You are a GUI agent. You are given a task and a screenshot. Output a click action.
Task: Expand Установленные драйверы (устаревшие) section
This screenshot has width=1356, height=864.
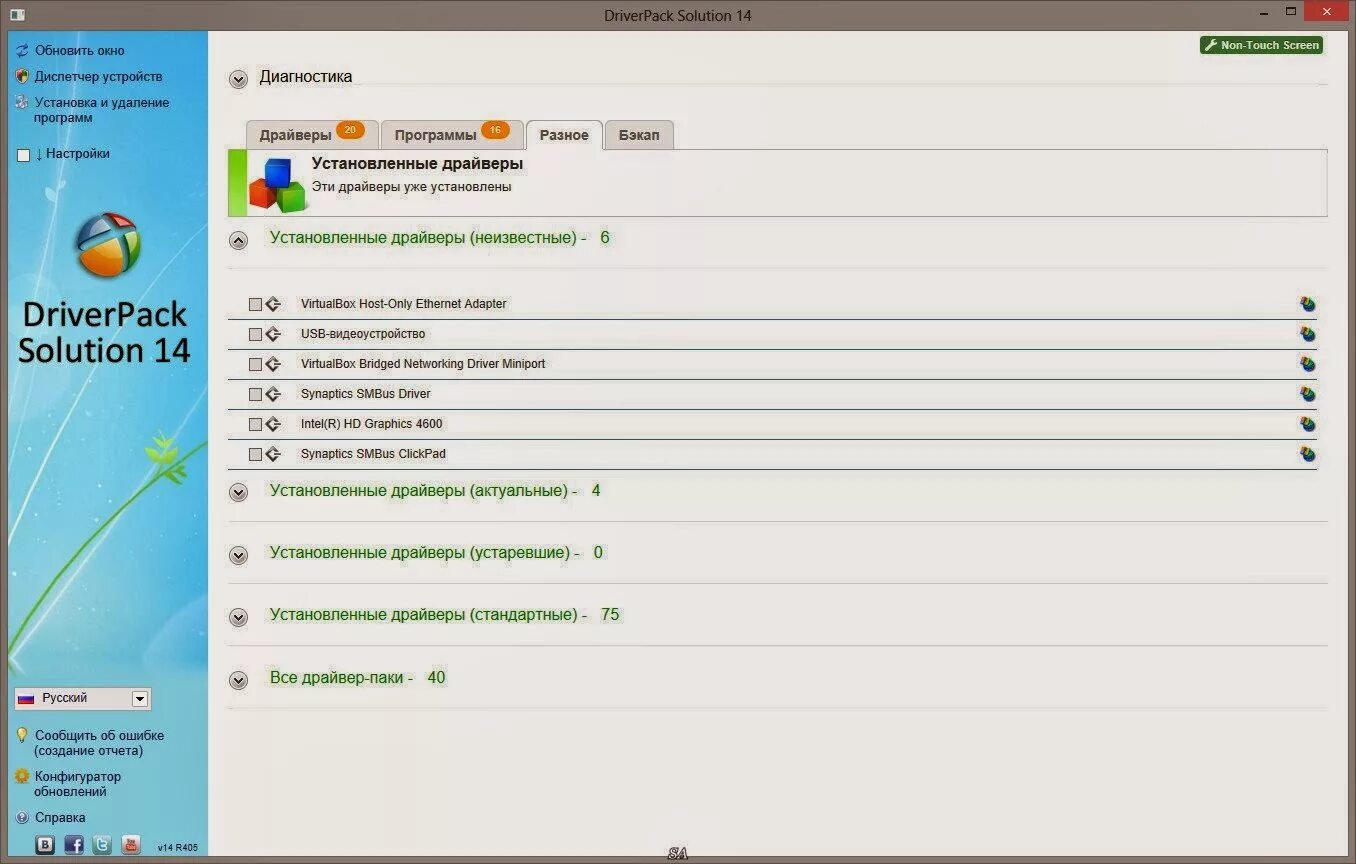point(238,555)
